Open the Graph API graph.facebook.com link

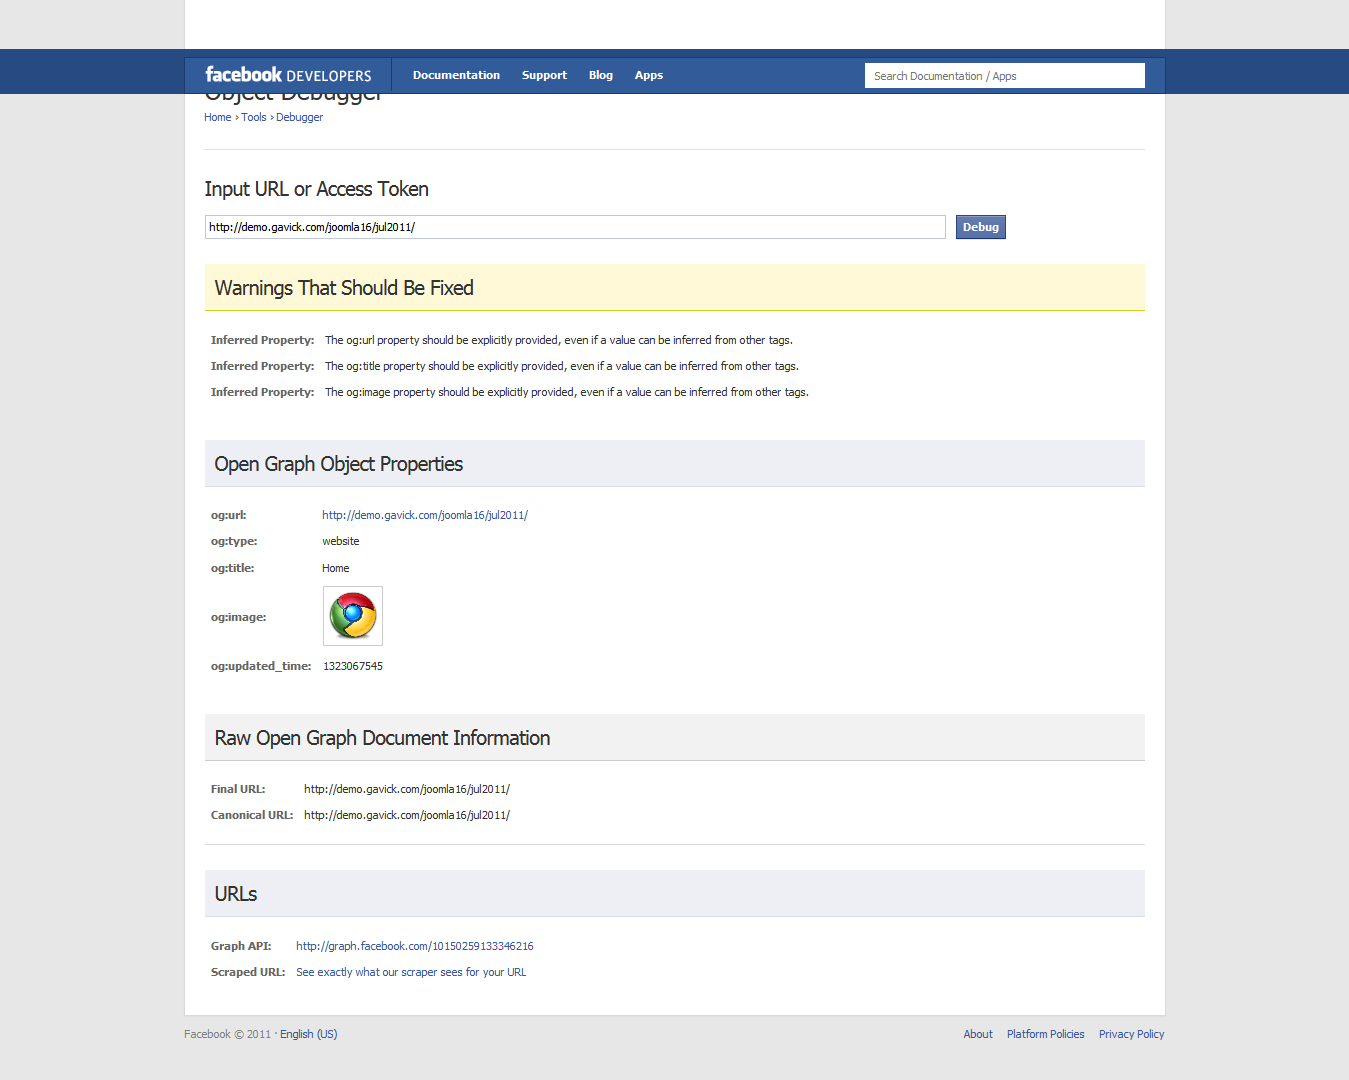[415, 946]
